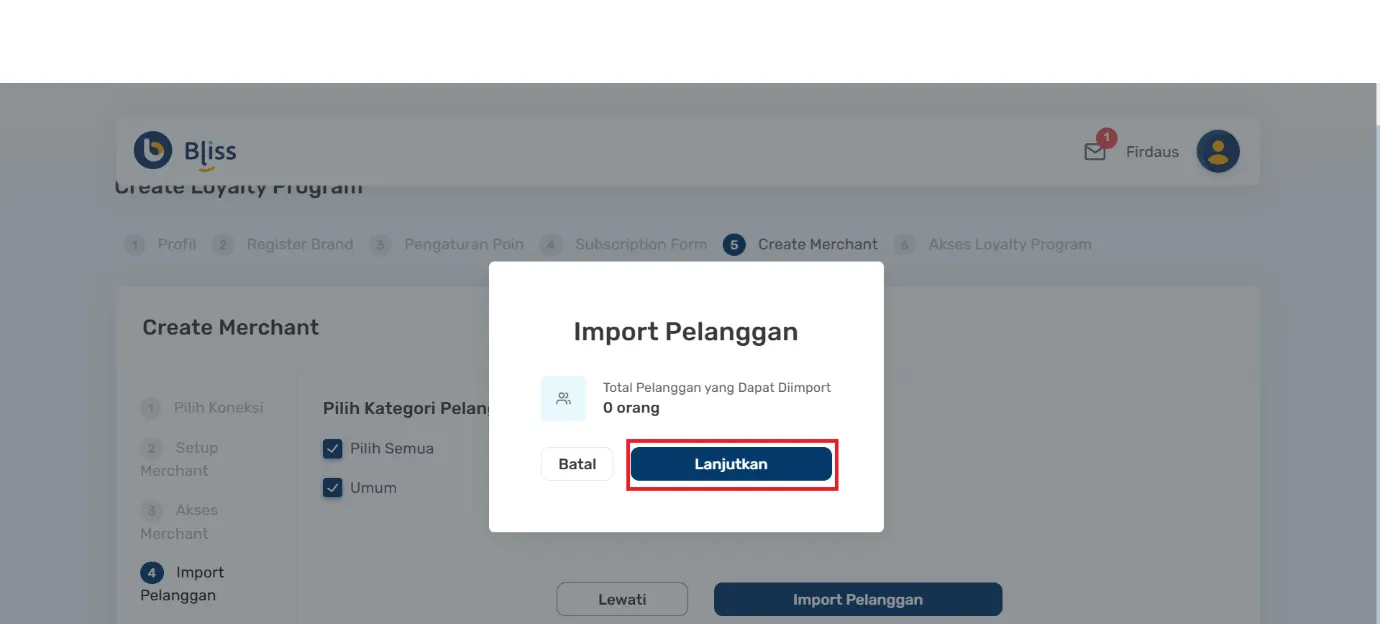Screen dimensions: 1380x624
Task: Enable the Pilih Semua checkbox
Action: [332, 448]
